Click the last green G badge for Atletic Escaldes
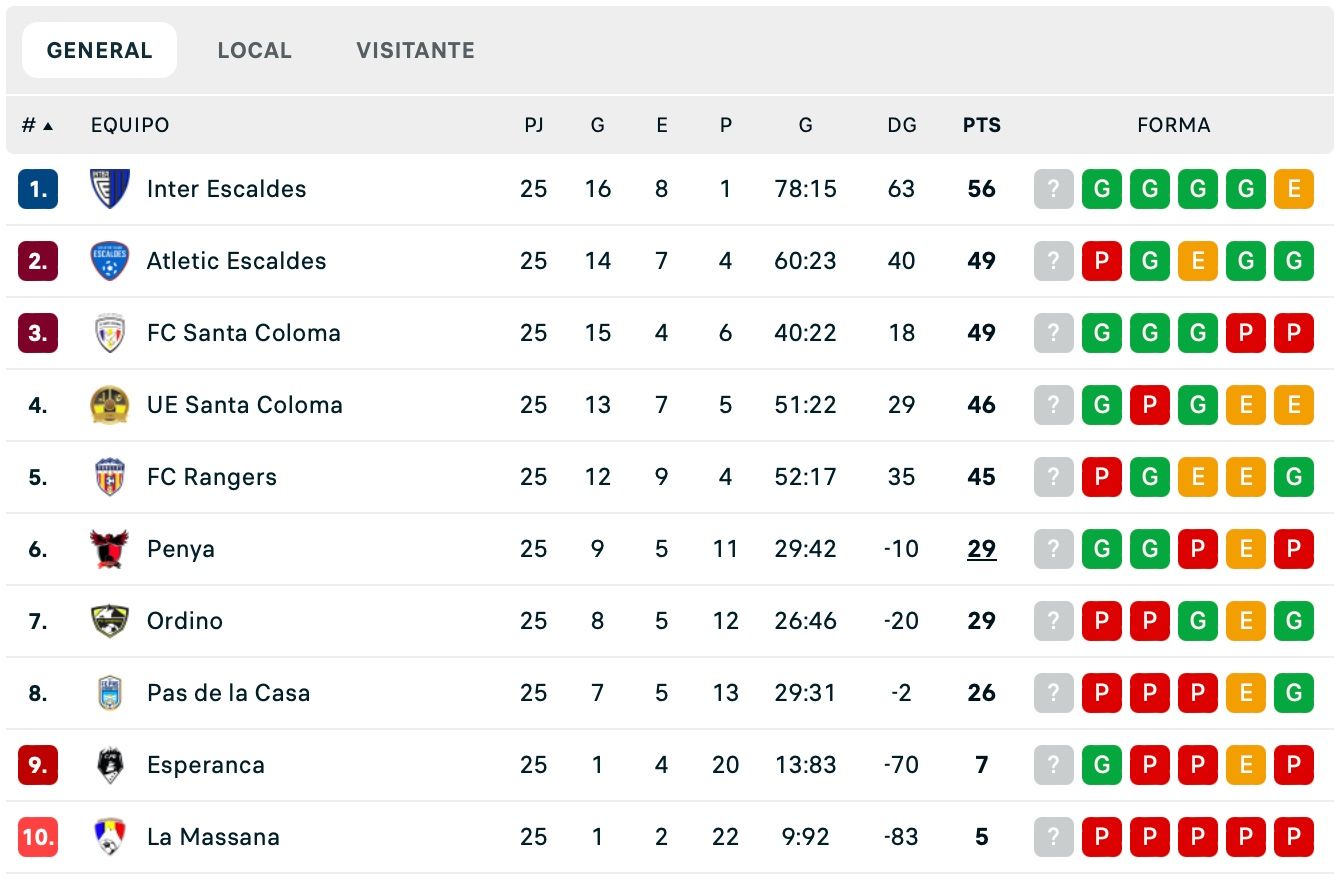1340x882 pixels. 1293,260
